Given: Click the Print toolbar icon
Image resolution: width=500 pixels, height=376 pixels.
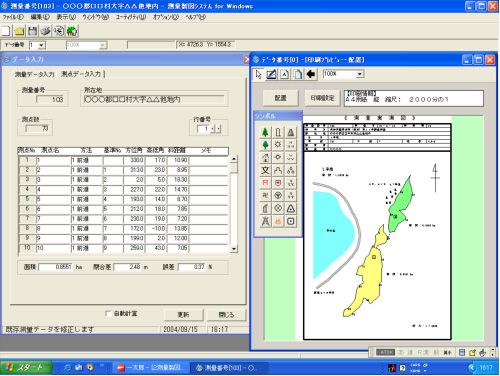Looking at the screenshot, I should point(46,31).
